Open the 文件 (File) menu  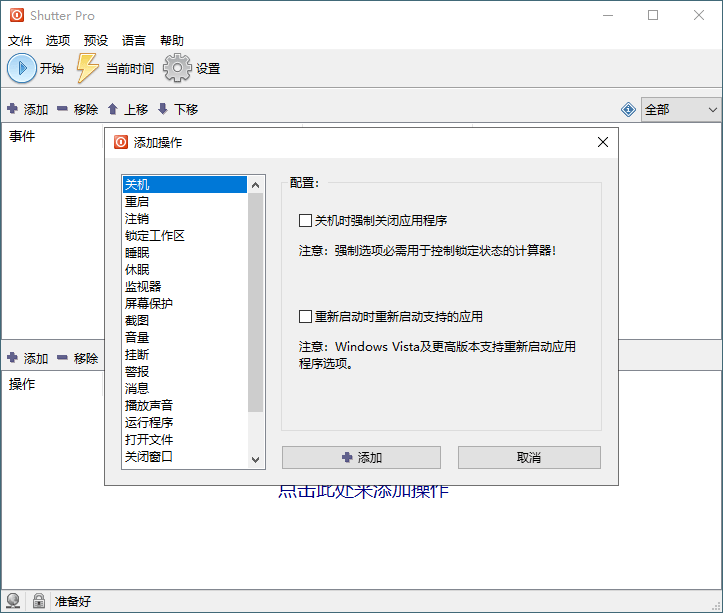[x=21, y=41]
